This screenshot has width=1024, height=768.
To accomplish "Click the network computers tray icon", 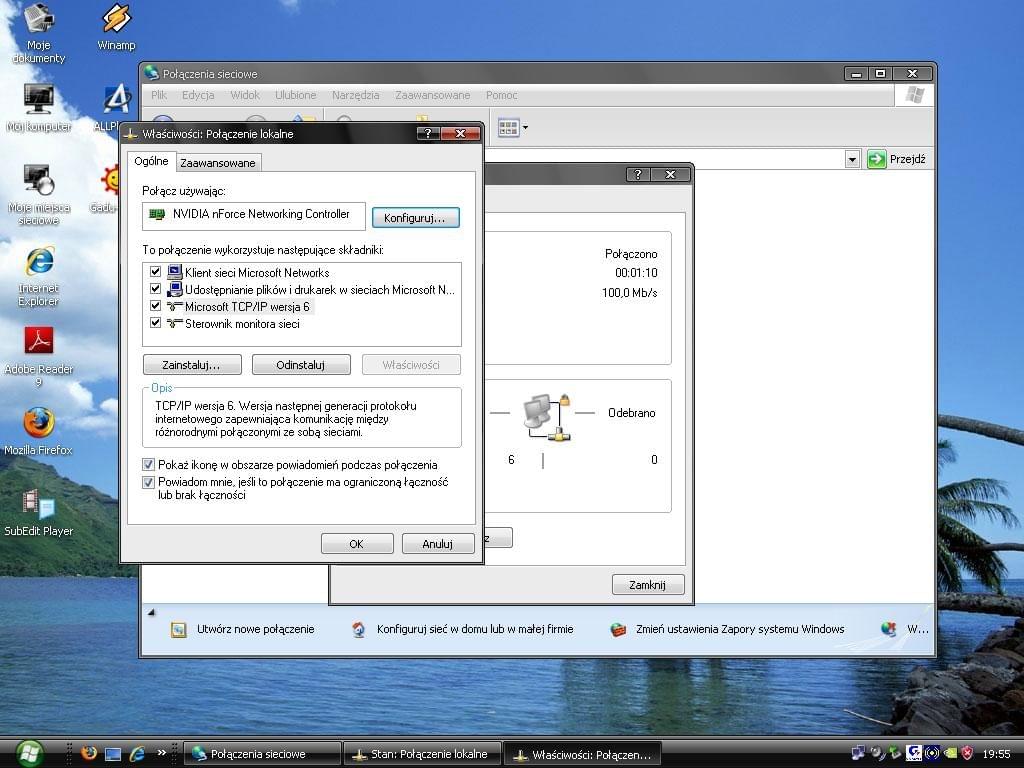I will (x=858, y=754).
